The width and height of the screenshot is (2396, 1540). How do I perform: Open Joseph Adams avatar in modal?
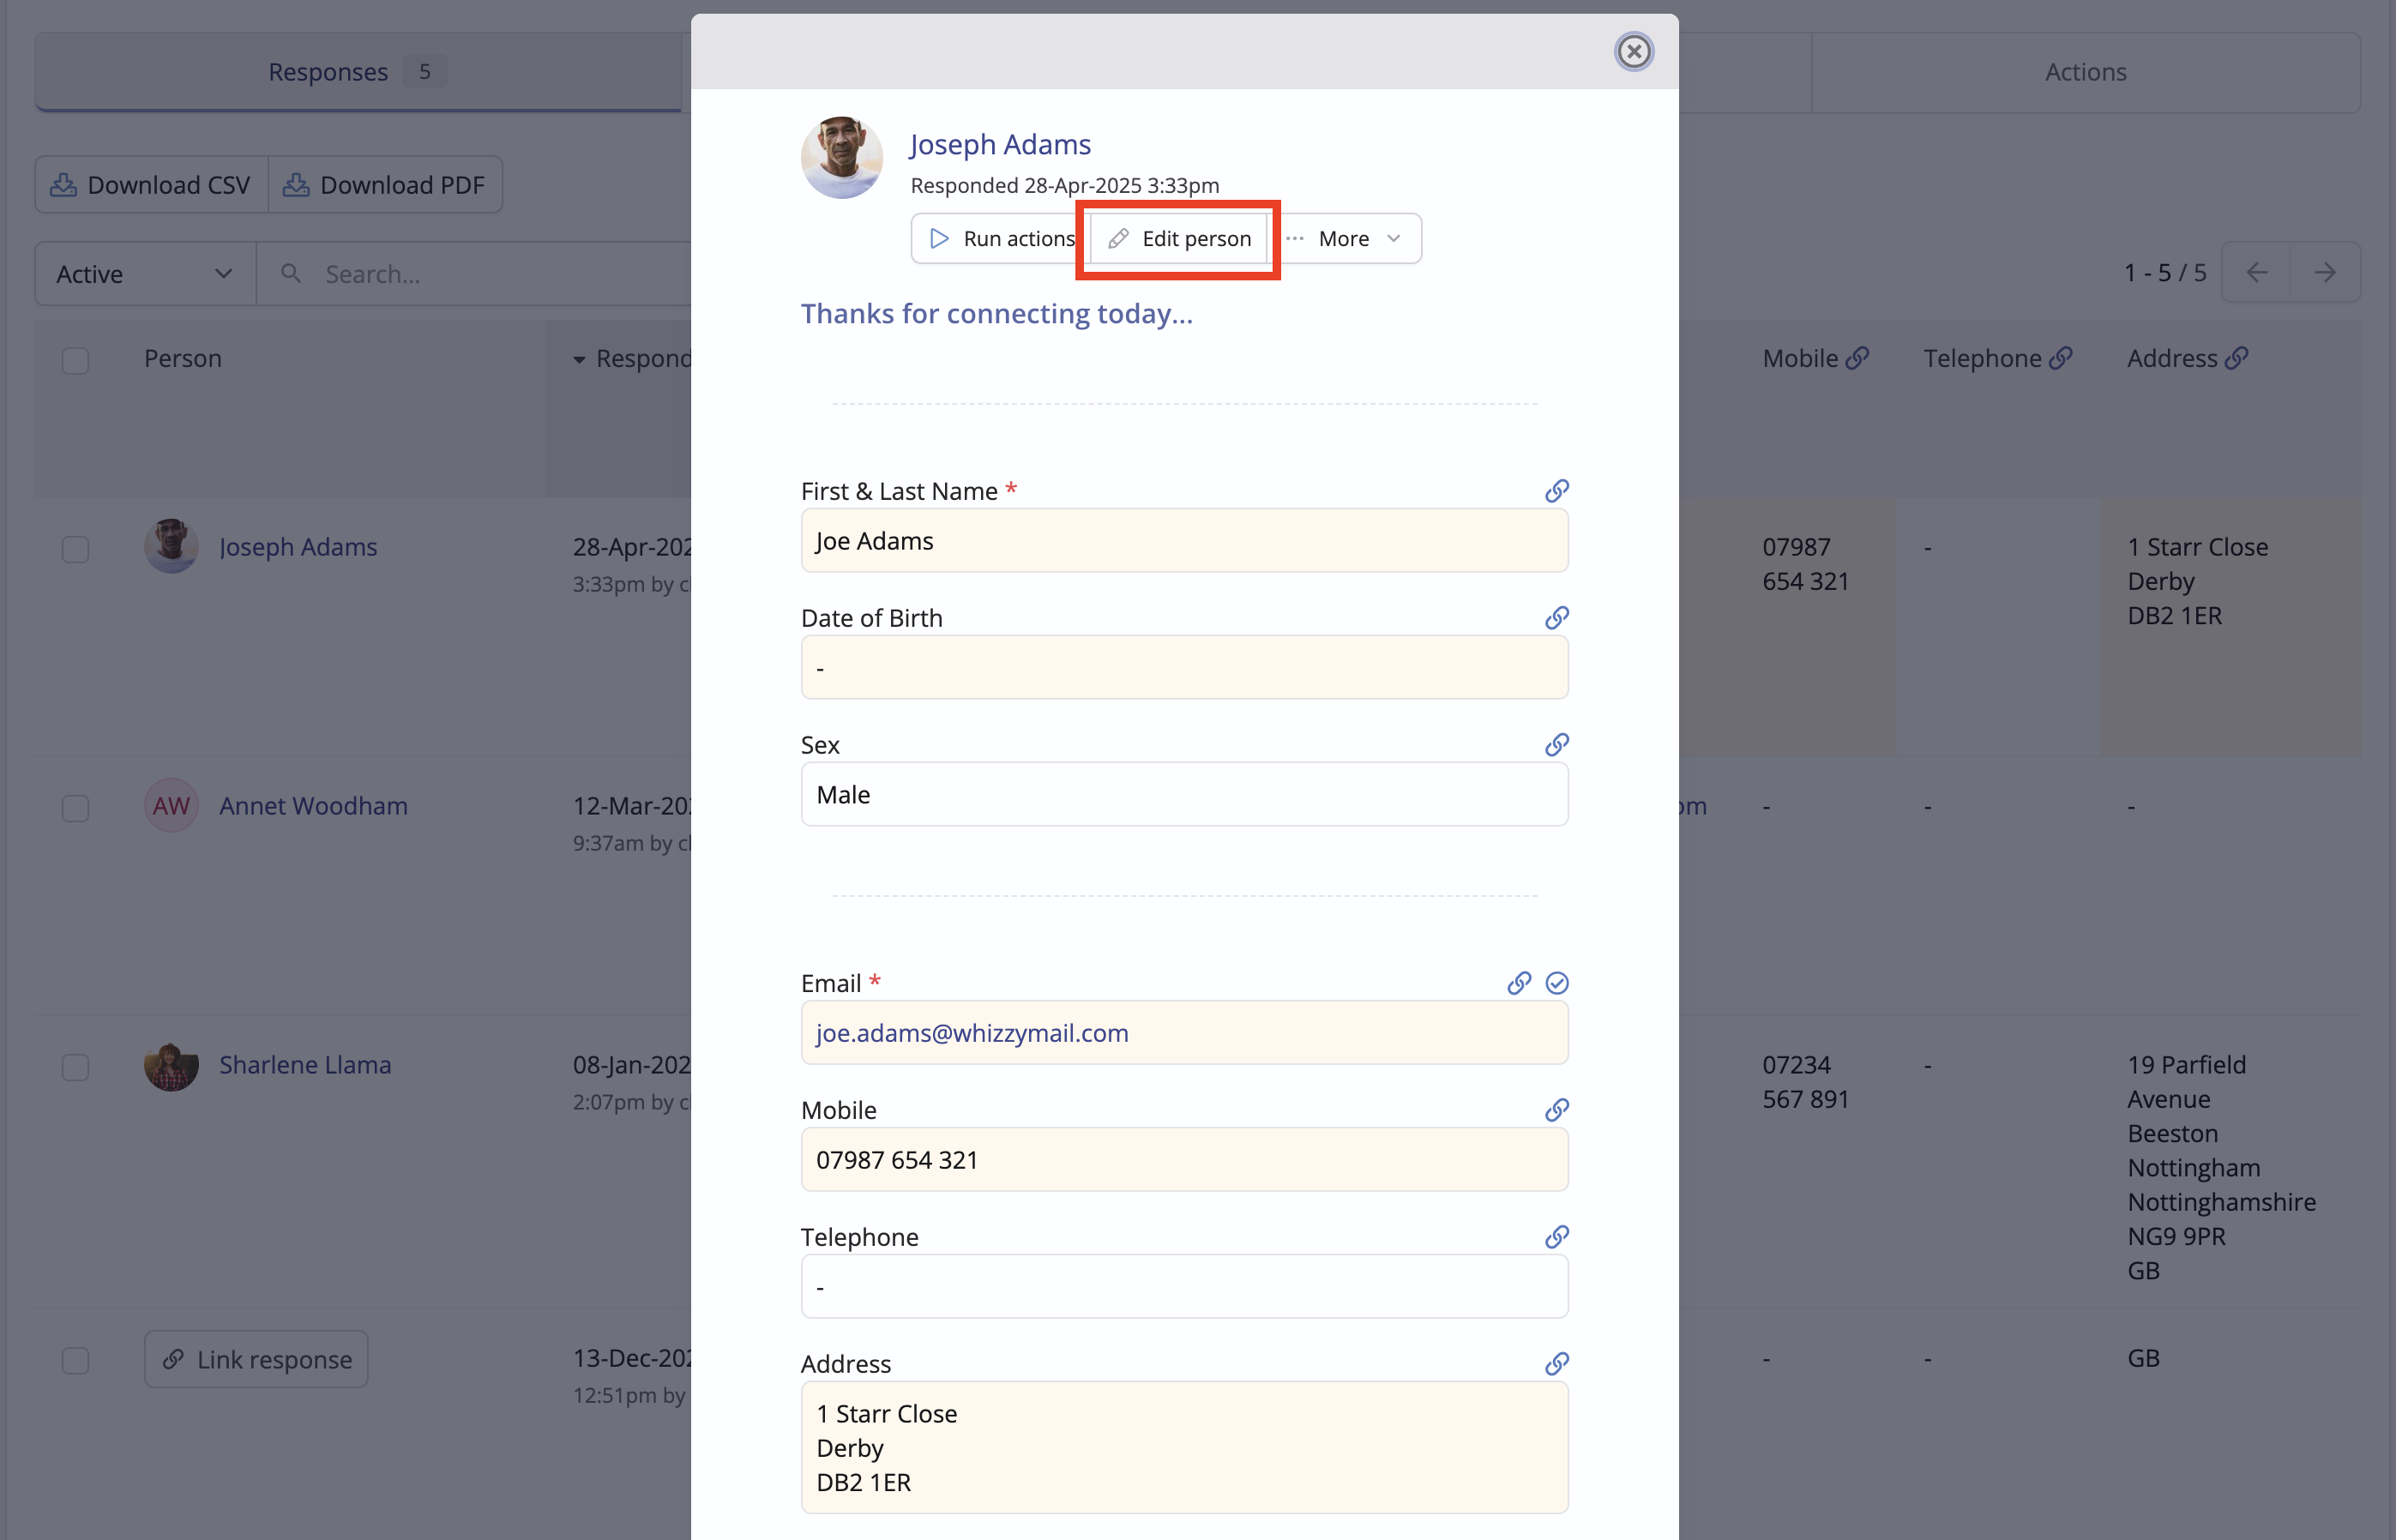point(841,157)
